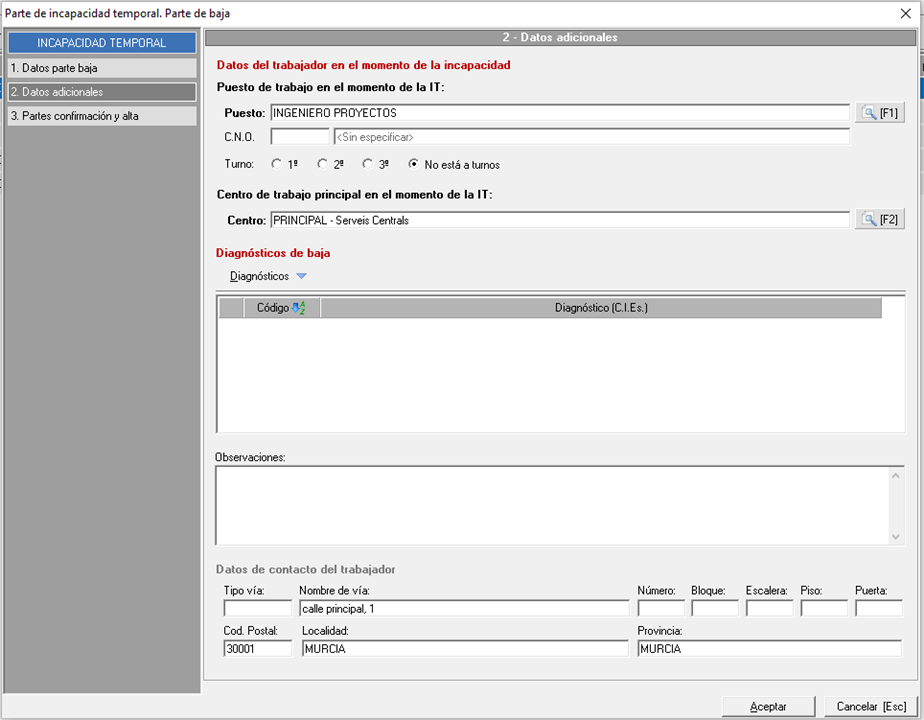Select the 3ª turno radio button
This screenshot has height=720, width=924.
(x=368, y=164)
